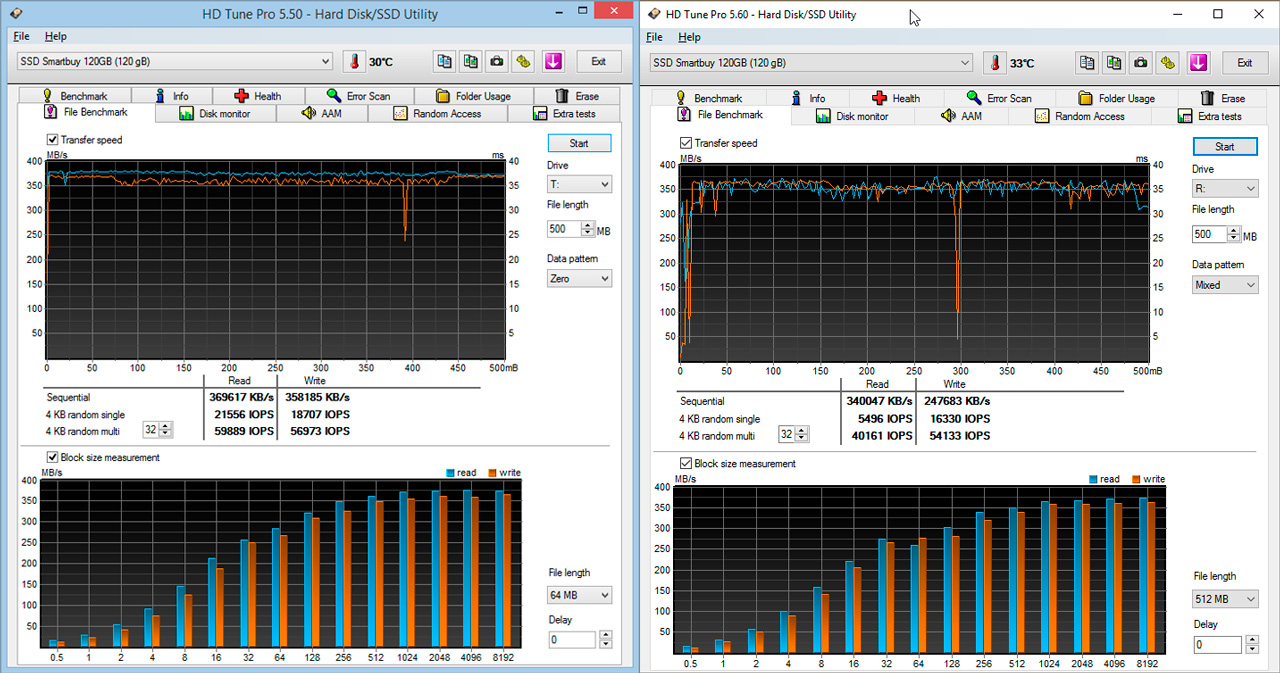Screen dimensions: 1280x673
Task: Click the Delay input field in HD Tune 5.50
Action: 570,640
